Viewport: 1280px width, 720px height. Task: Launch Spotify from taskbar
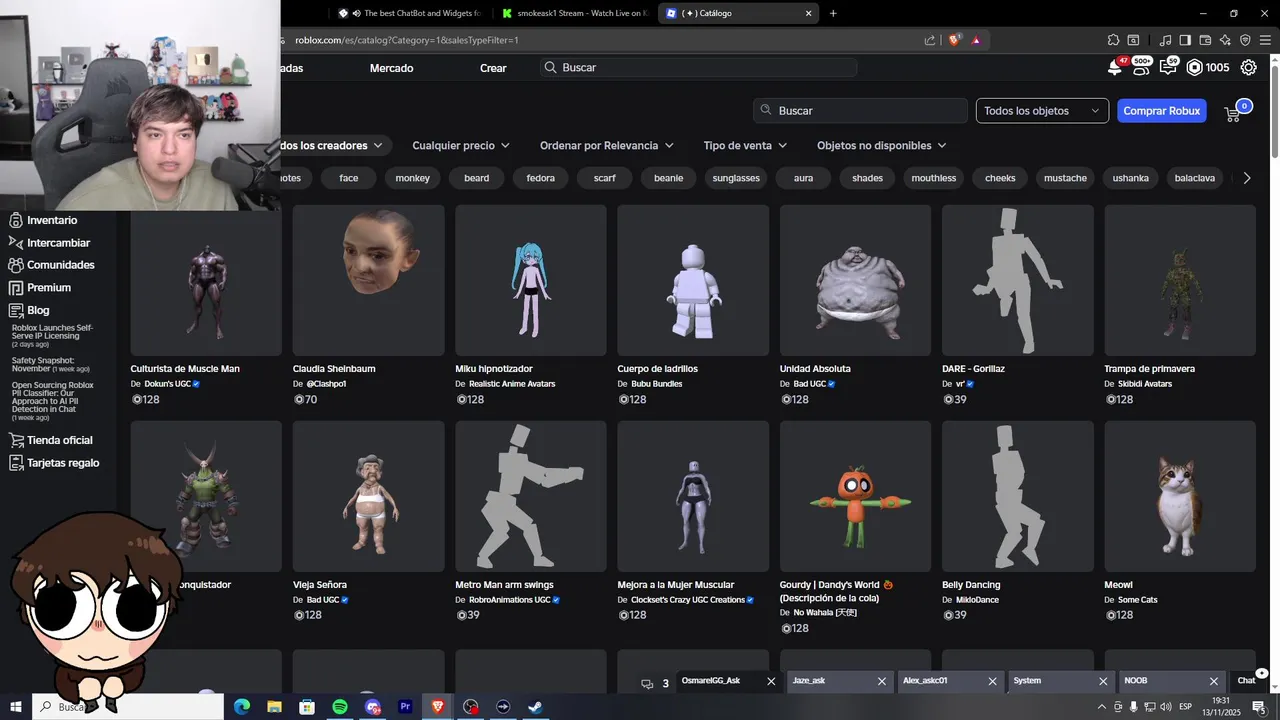coord(340,707)
